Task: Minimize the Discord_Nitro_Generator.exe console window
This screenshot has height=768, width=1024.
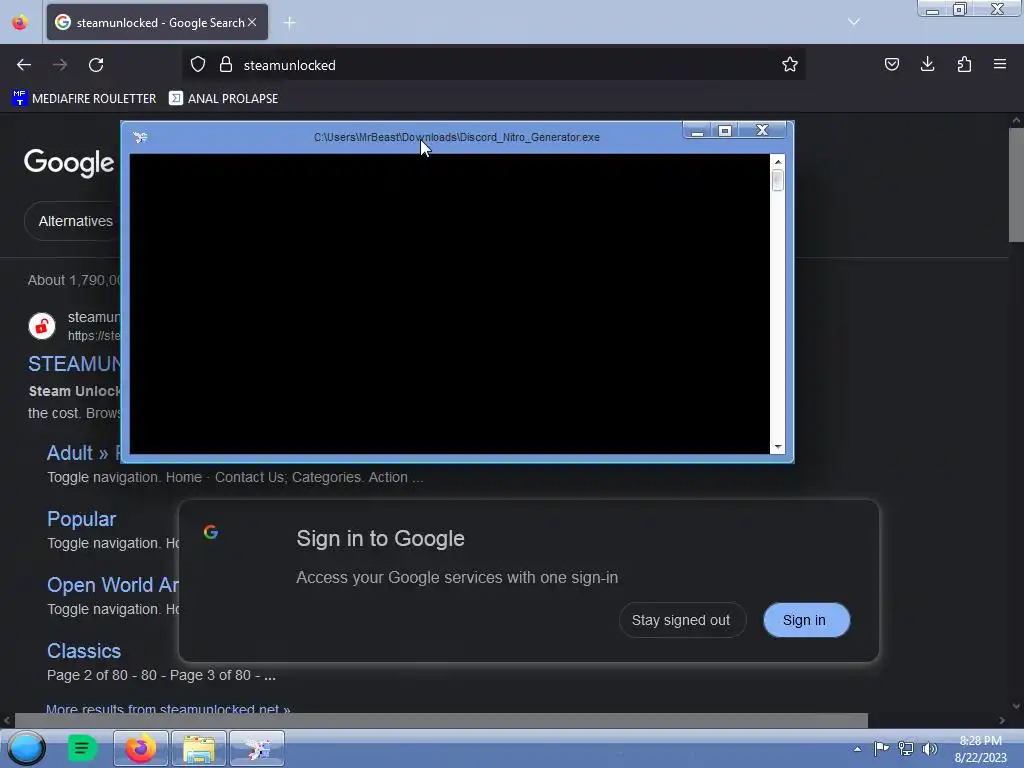Action: 697,131
